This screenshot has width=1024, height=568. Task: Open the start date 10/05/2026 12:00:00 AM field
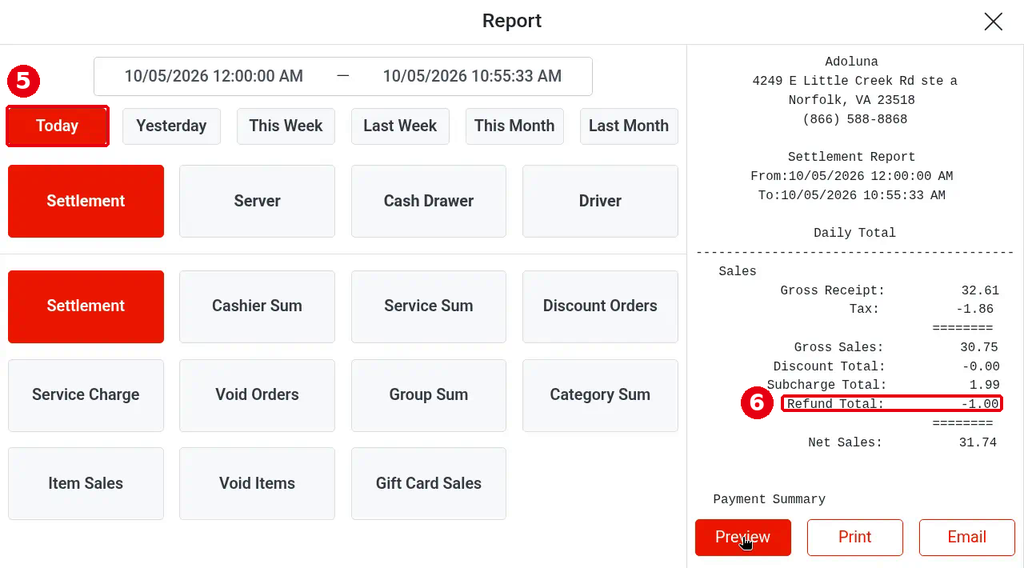coord(214,76)
